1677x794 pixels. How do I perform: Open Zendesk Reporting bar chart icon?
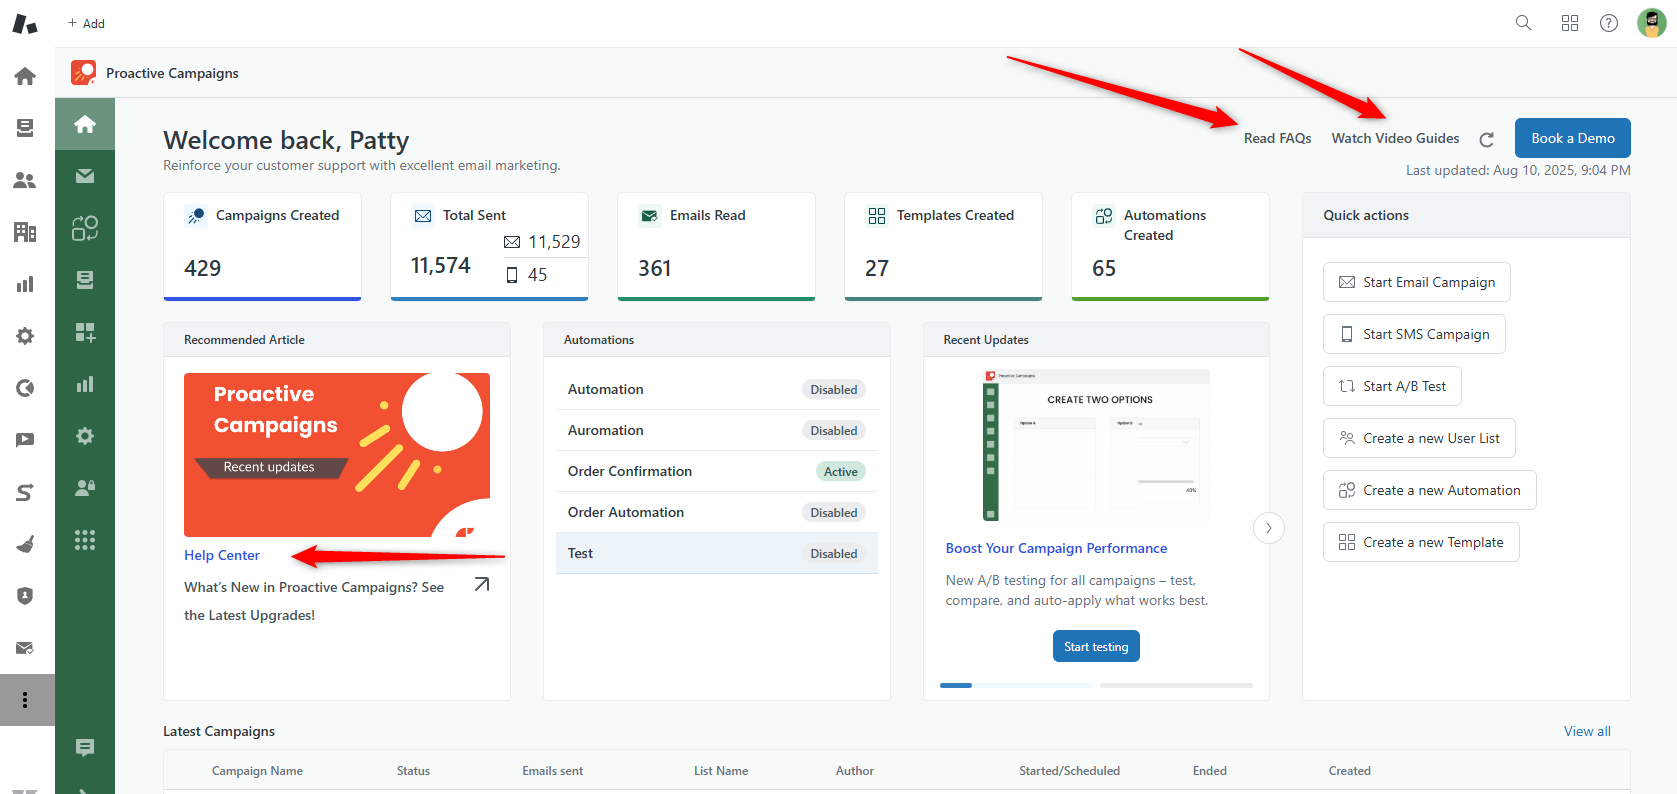pyautogui.click(x=25, y=284)
